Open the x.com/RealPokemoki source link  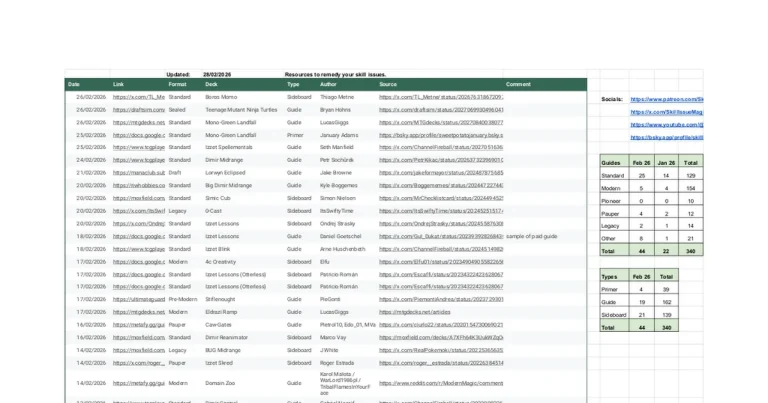click(441, 350)
